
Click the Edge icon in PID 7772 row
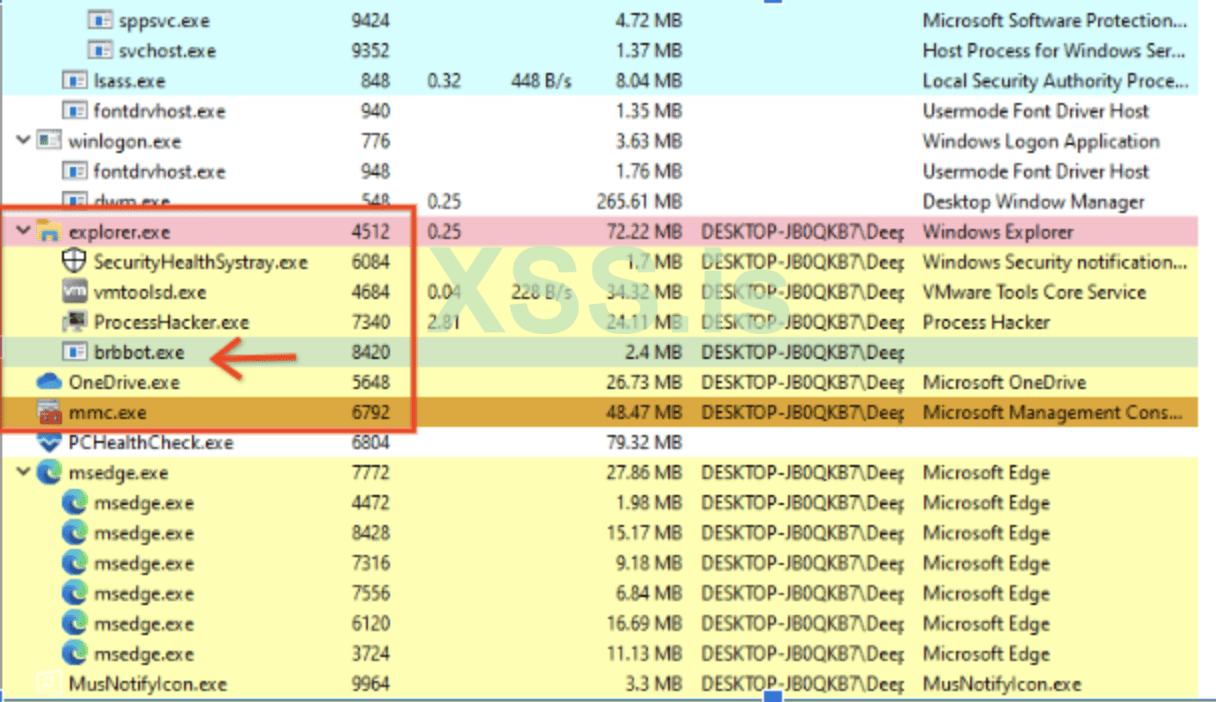click(x=49, y=473)
